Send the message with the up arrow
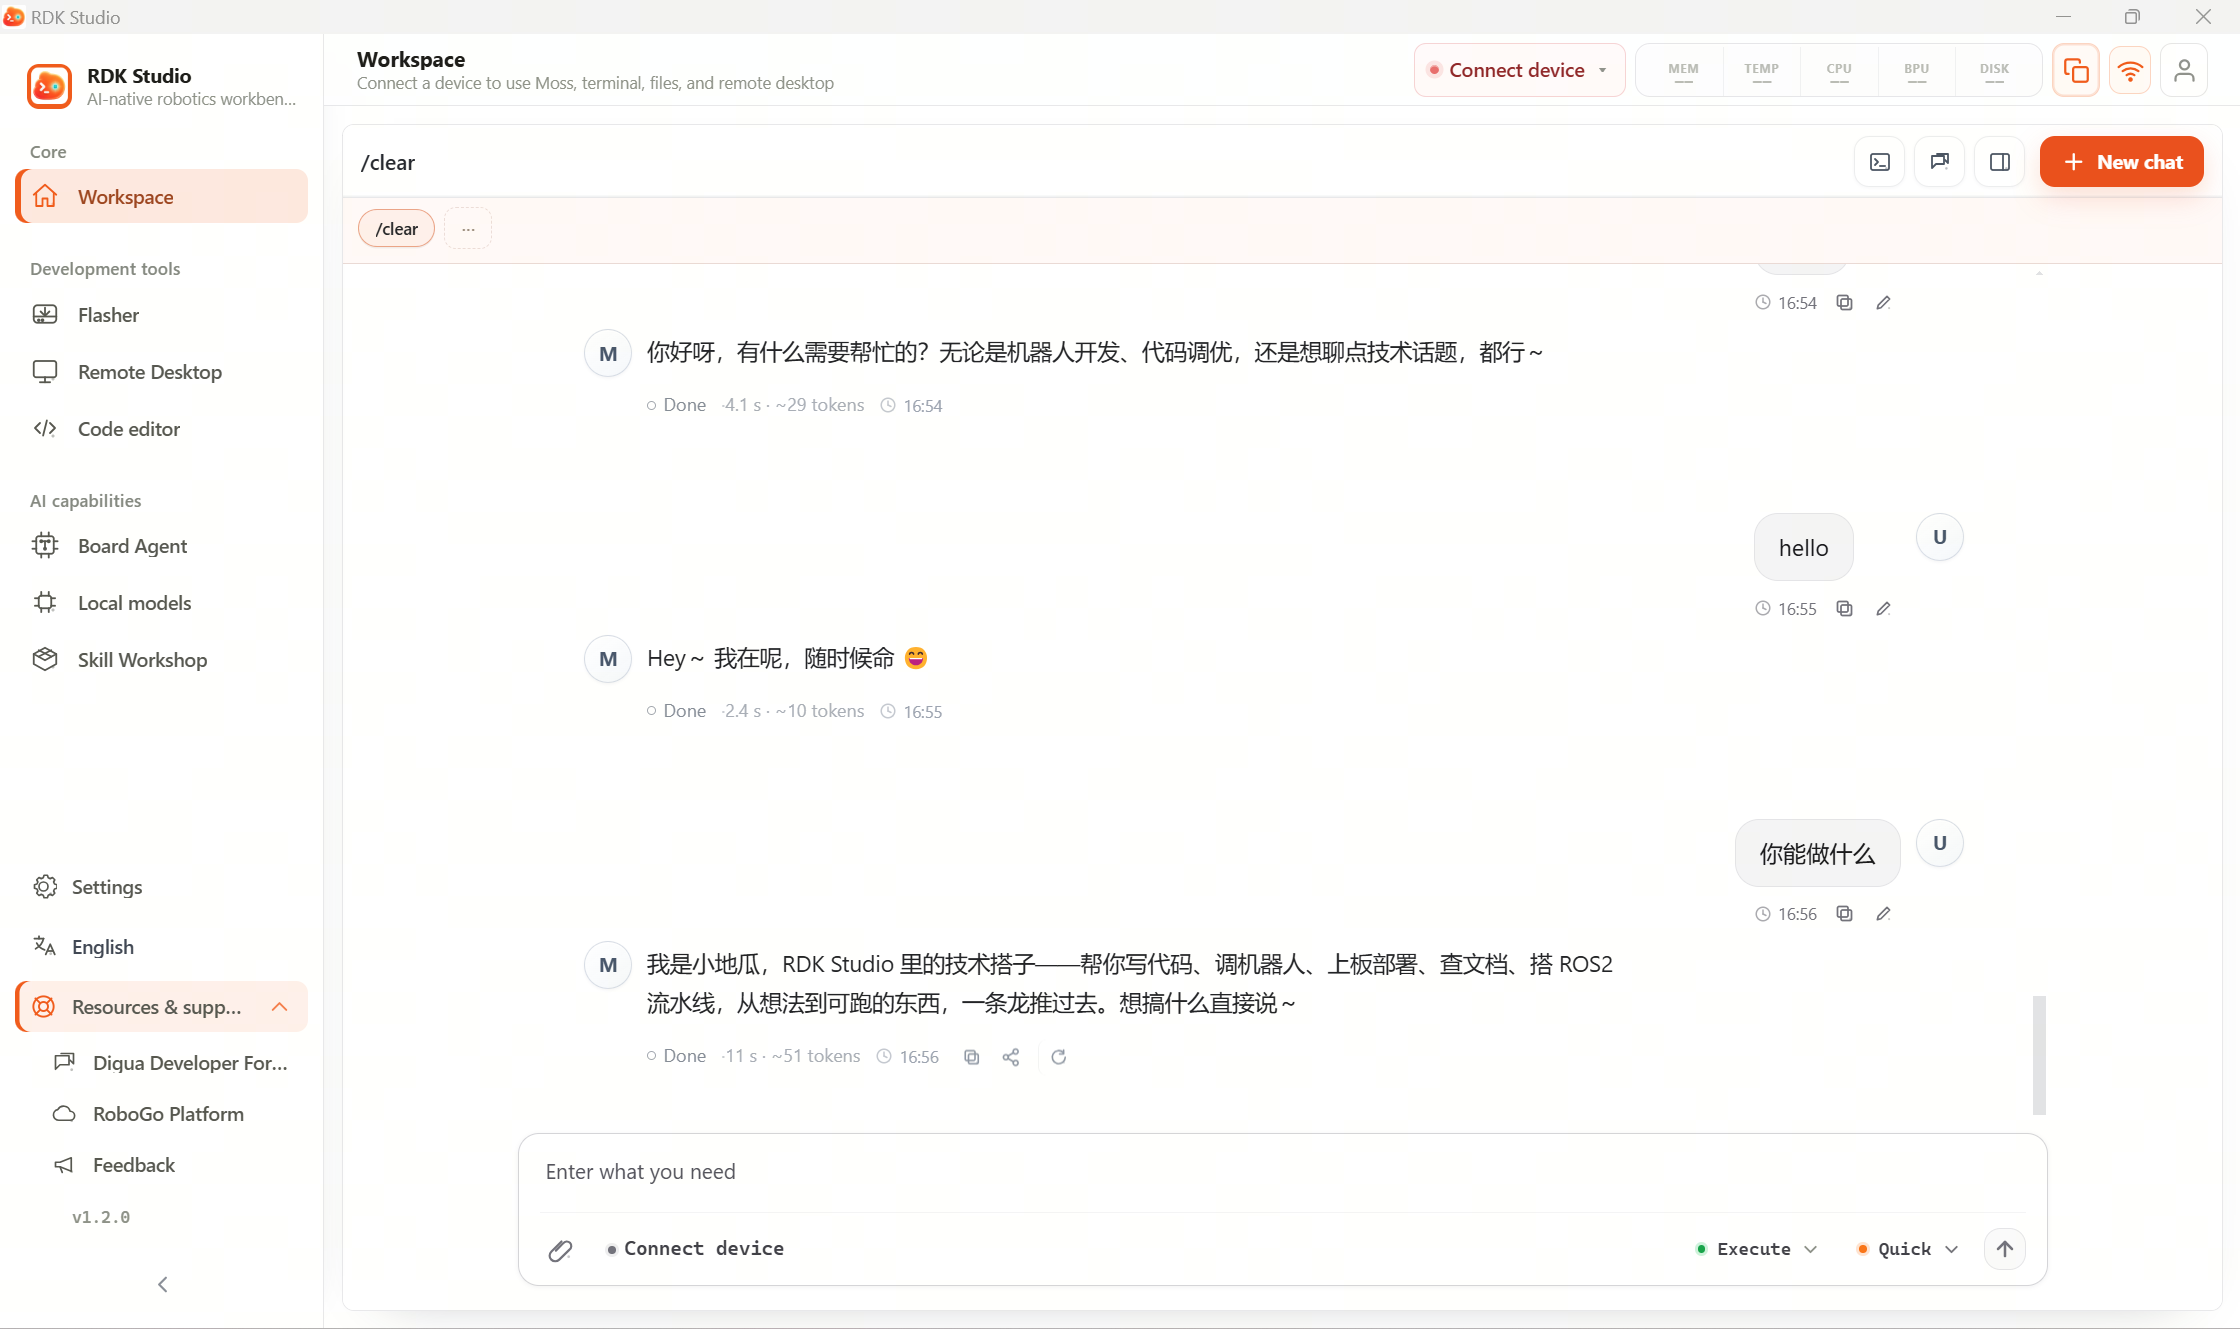2240x1329 pixels. (x=2005, y=1249)
